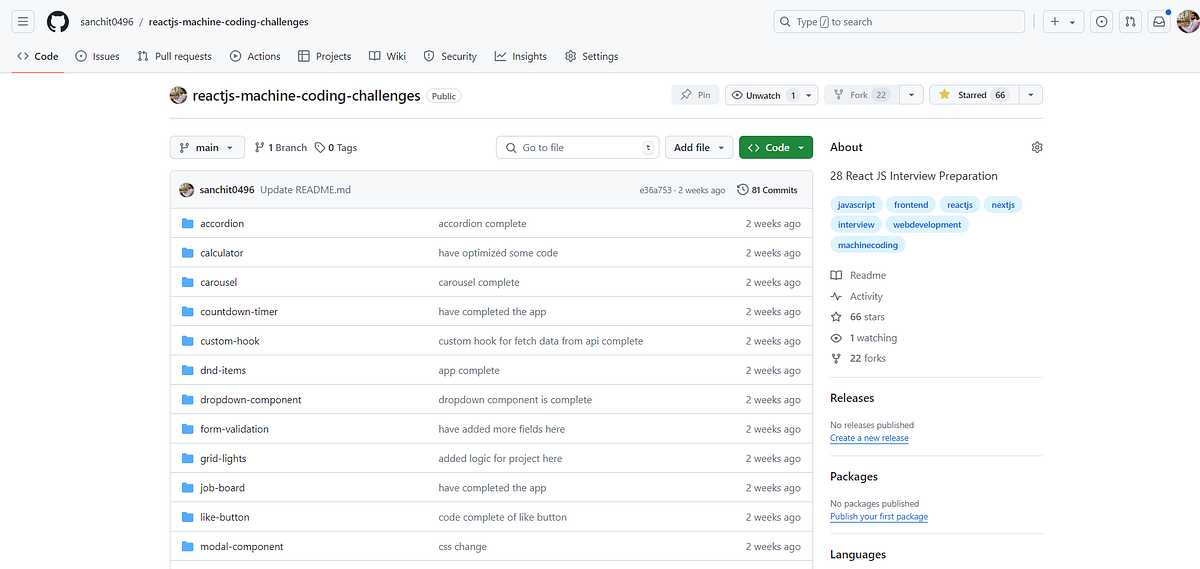
Task: Open the About settings gear icon
Action: coord(1037,147)
